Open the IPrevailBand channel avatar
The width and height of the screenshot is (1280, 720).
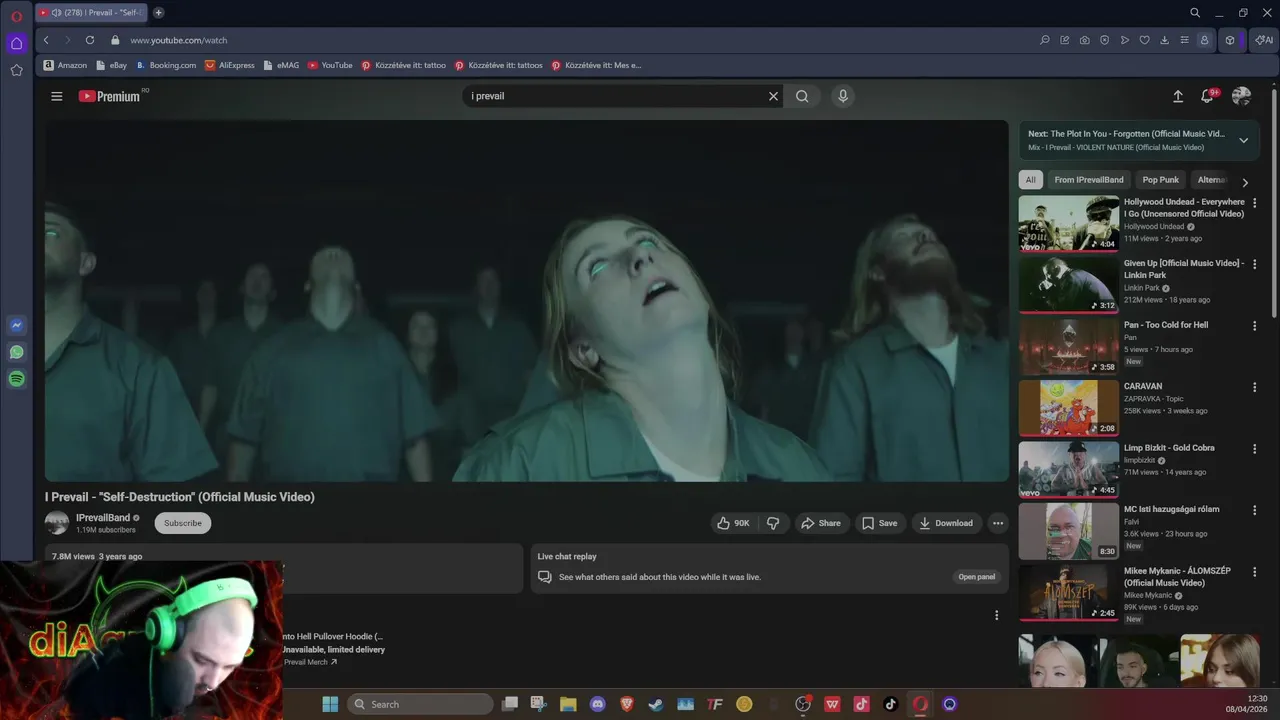57,523
